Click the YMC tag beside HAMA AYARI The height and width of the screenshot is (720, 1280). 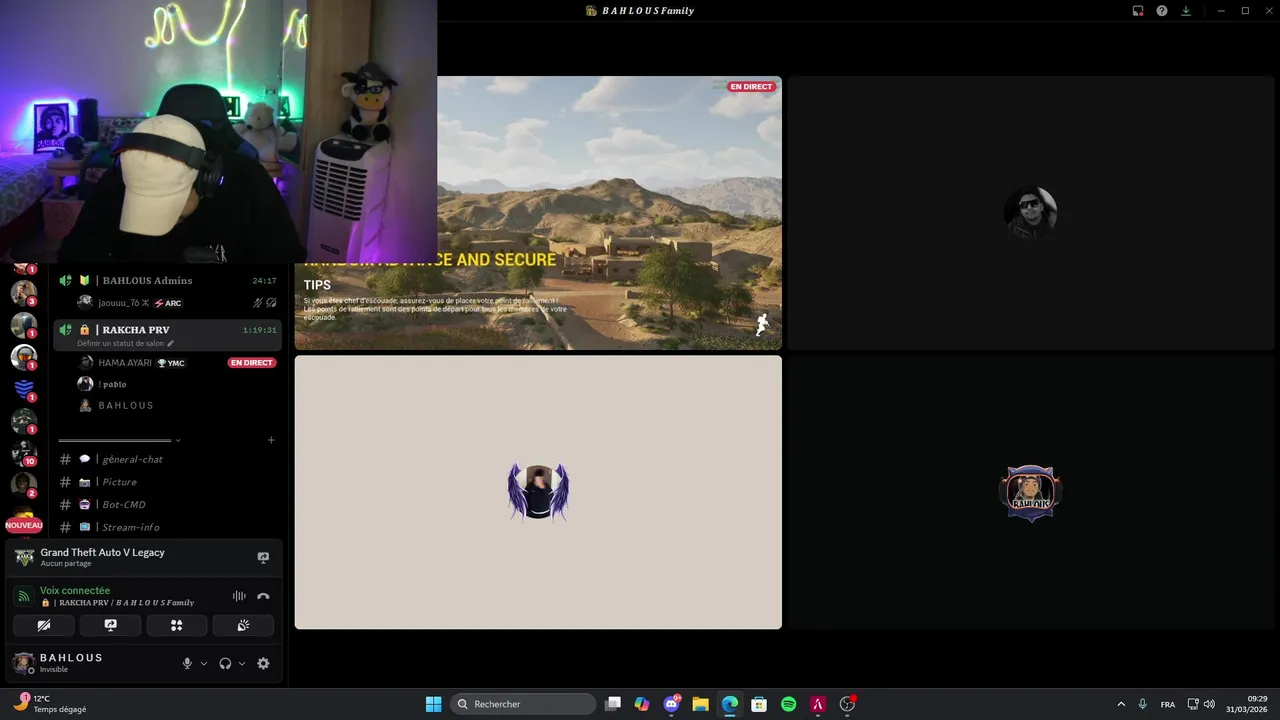tap(171, 363)
